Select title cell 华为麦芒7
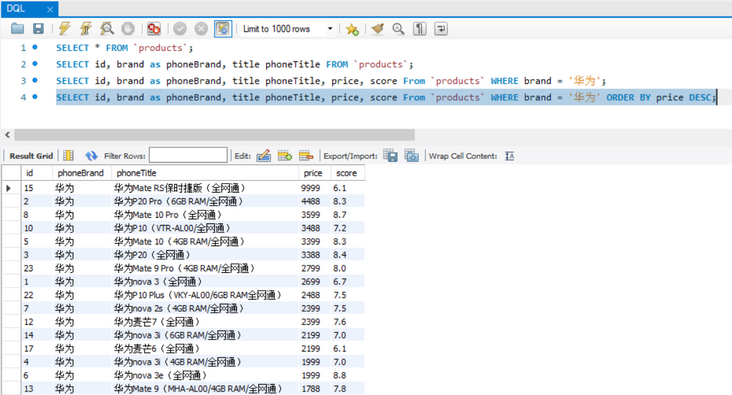 (205, 322)
